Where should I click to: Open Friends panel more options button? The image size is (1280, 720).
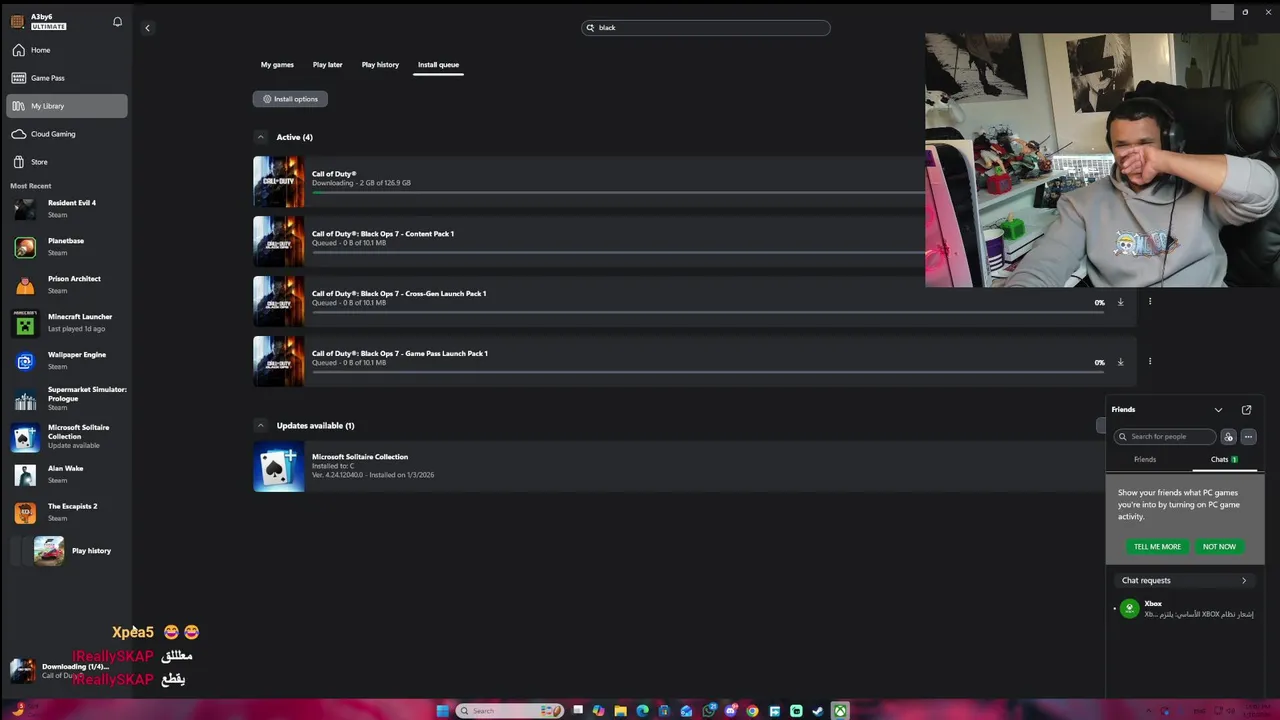[x=1248, y=437]
